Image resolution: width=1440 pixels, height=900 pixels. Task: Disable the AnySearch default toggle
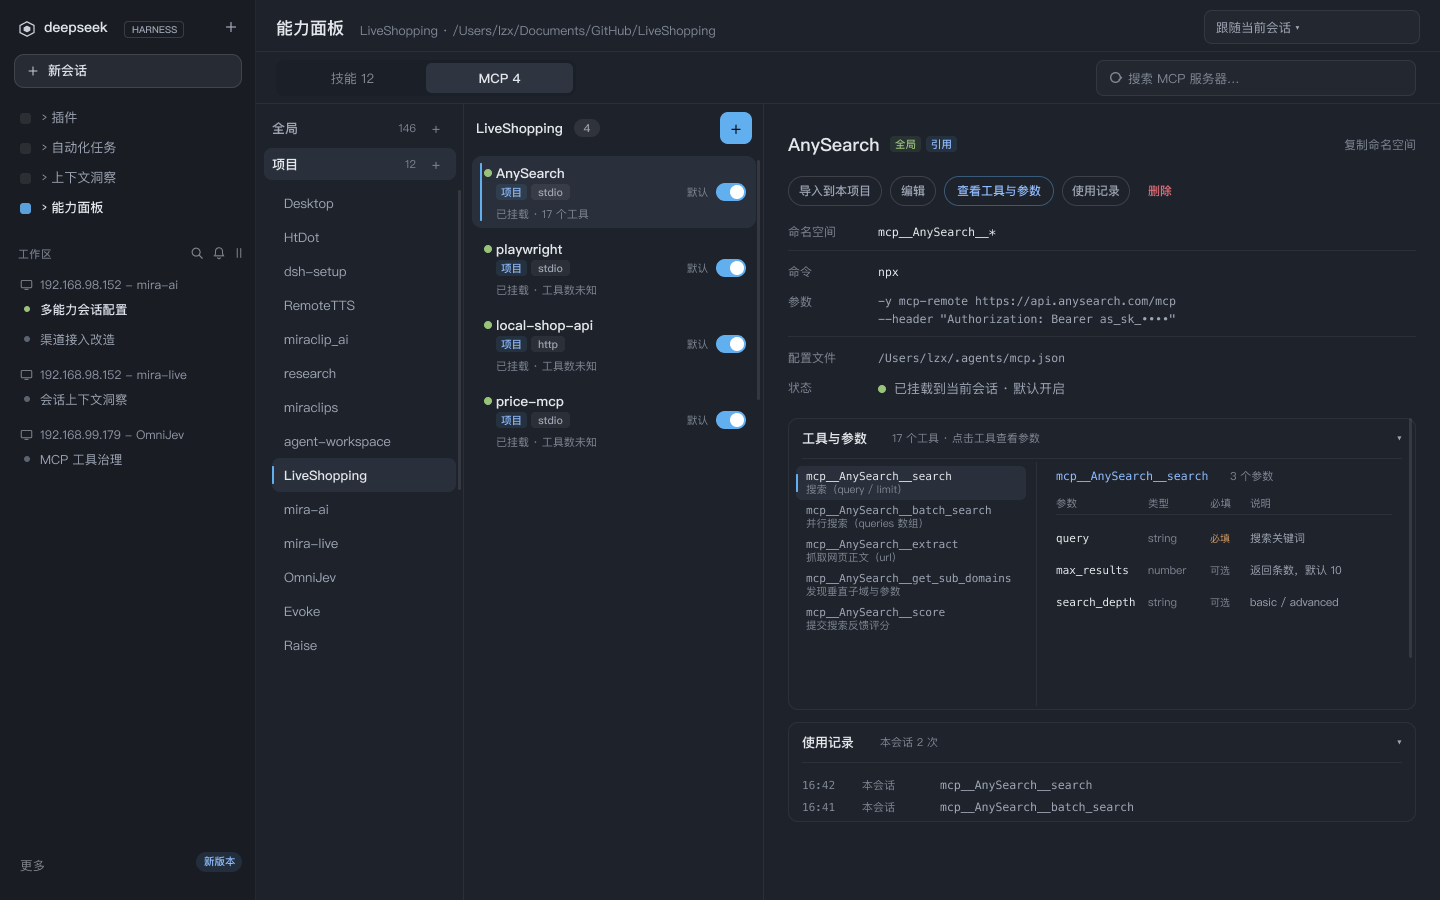(x=731, y=192)
